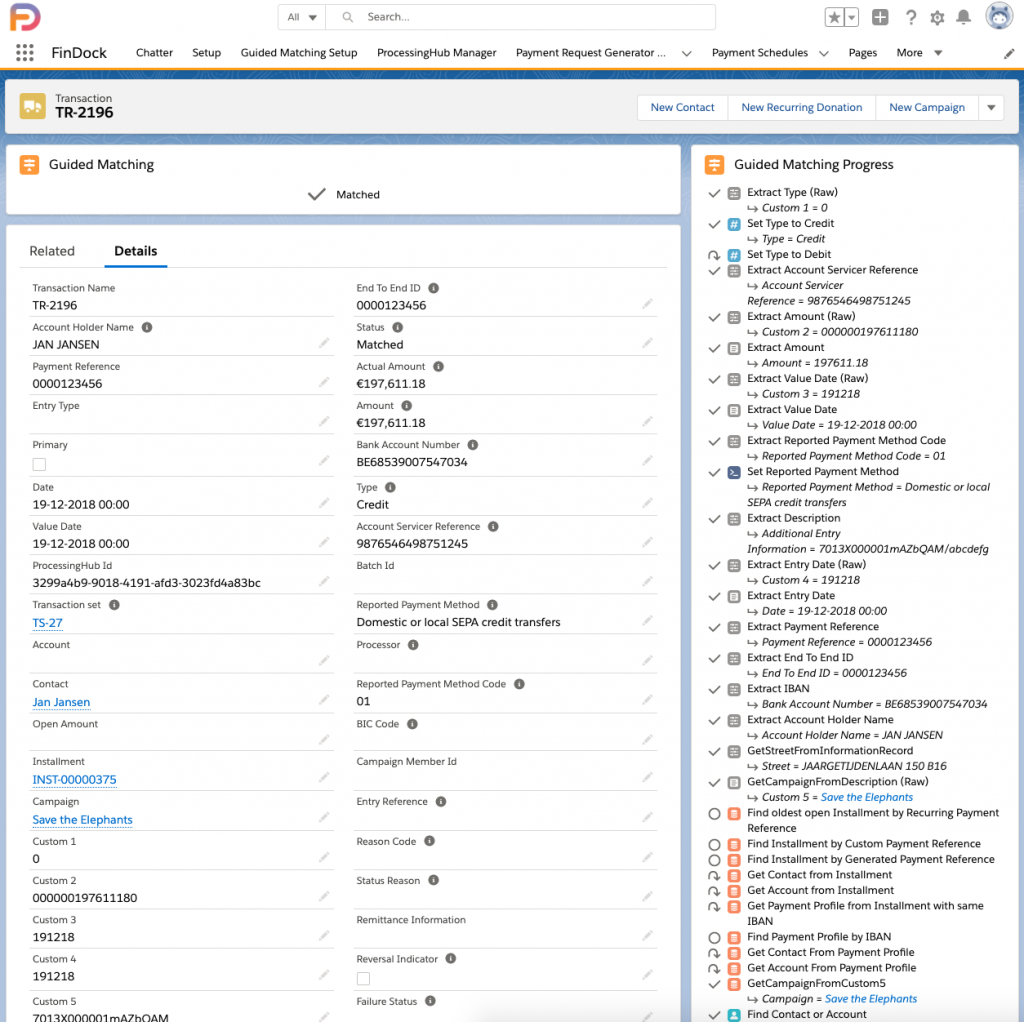Click the New Contact button
Image resolution: width=1024 pixels, height=1022 pixels.
pos(682,108)
